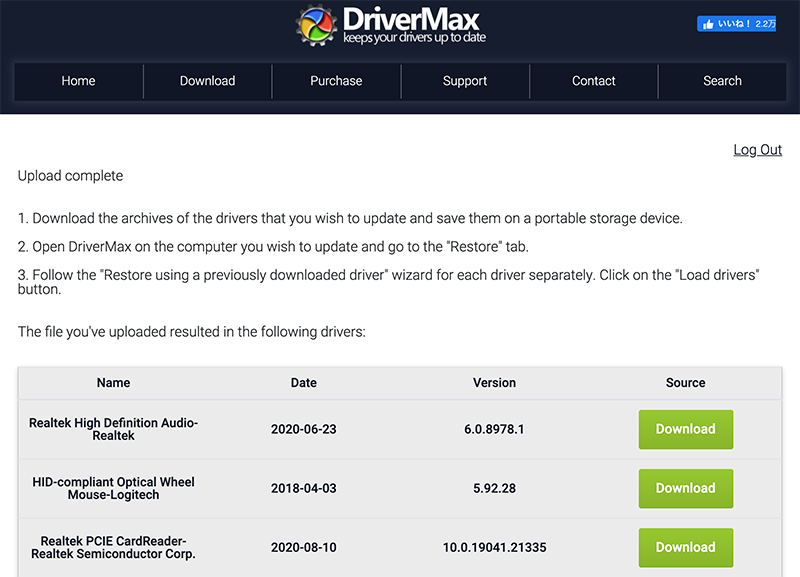This screenshot has height=577, width=800.
Task: Open the Support menu item
Action: click(x=465, y=81)
